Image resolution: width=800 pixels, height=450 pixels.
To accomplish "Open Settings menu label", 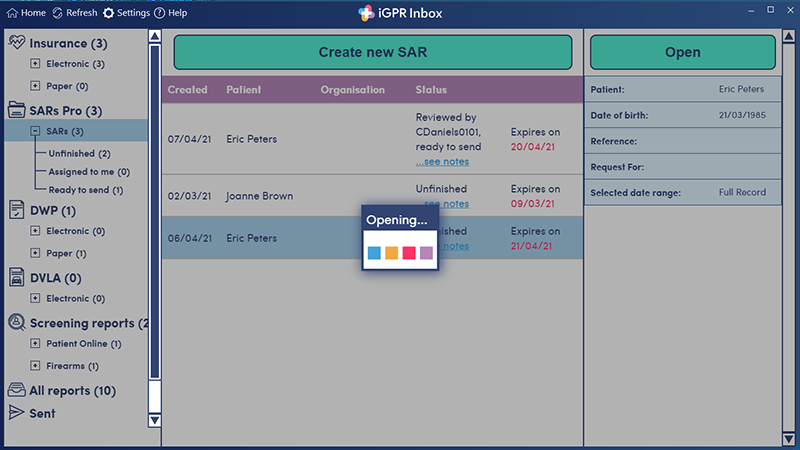I will (133, 13).
